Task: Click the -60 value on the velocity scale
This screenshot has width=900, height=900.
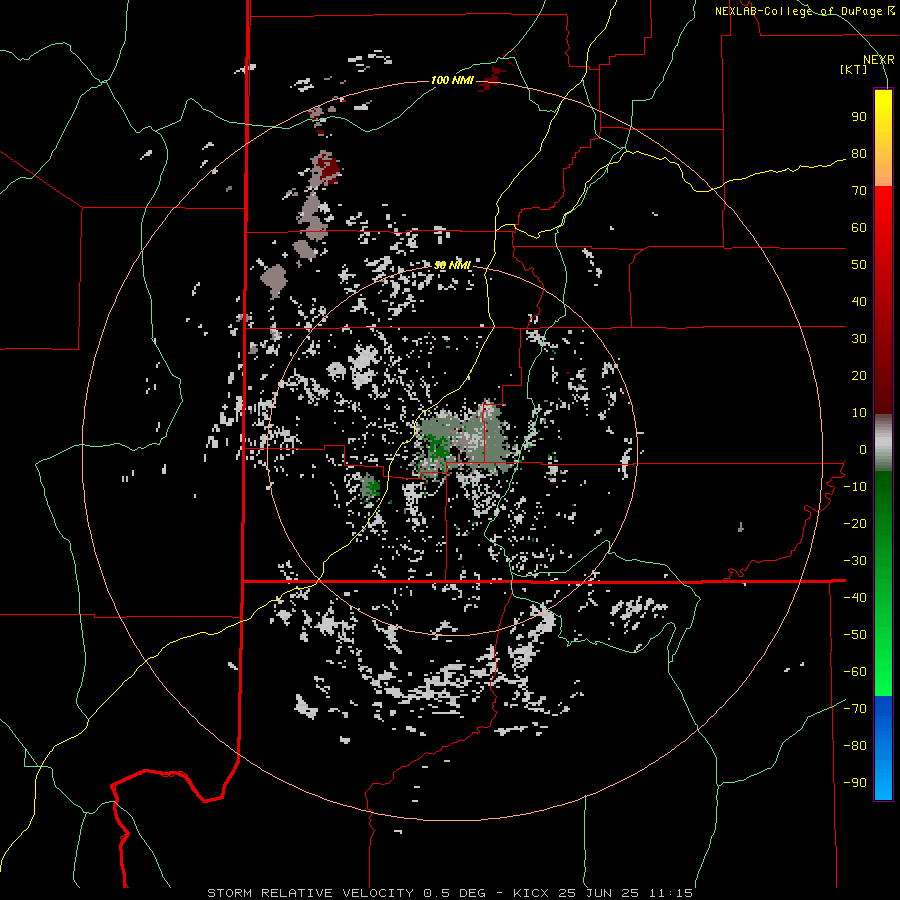Action: [x=855, y=672]
